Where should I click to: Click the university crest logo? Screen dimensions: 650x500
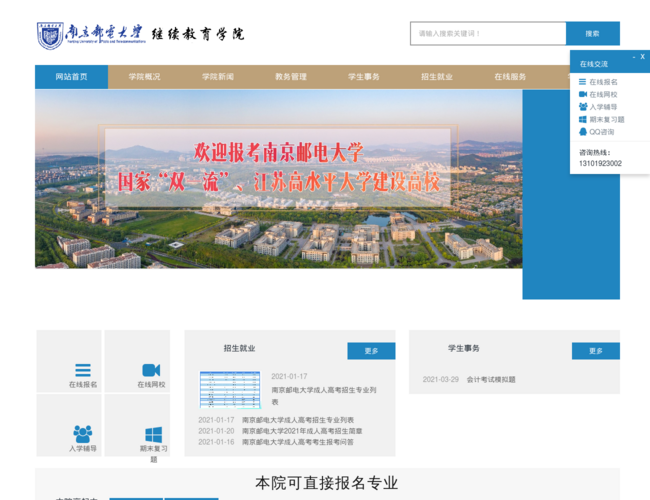[50, 36]
